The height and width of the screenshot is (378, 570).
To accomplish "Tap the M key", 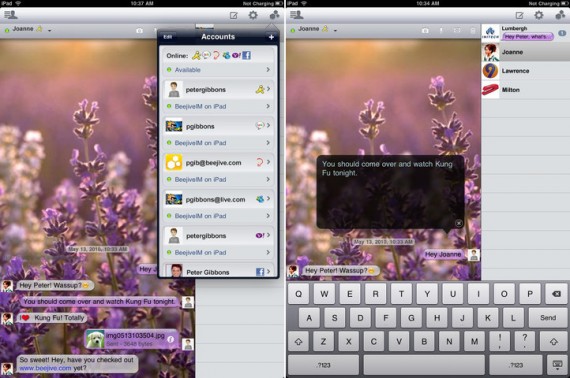I will [474, 342].
